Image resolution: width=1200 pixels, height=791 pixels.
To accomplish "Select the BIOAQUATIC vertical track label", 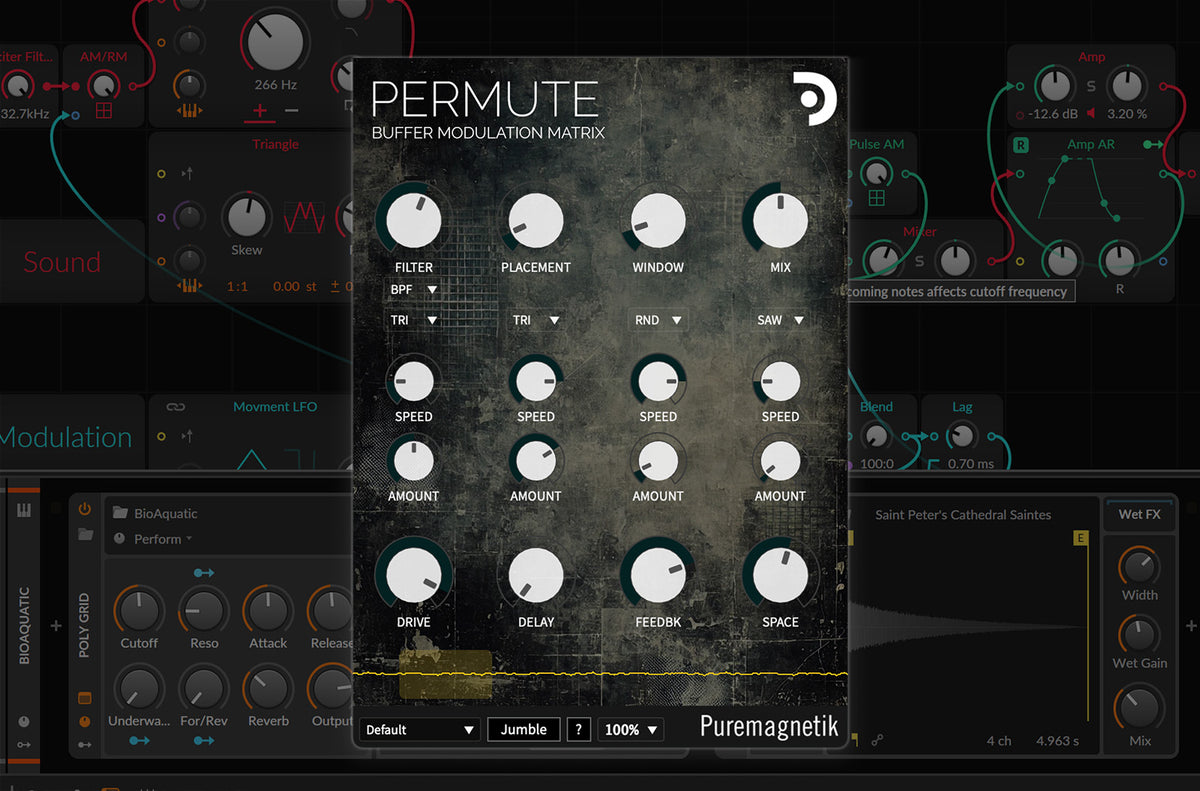I will pos(24,624).
